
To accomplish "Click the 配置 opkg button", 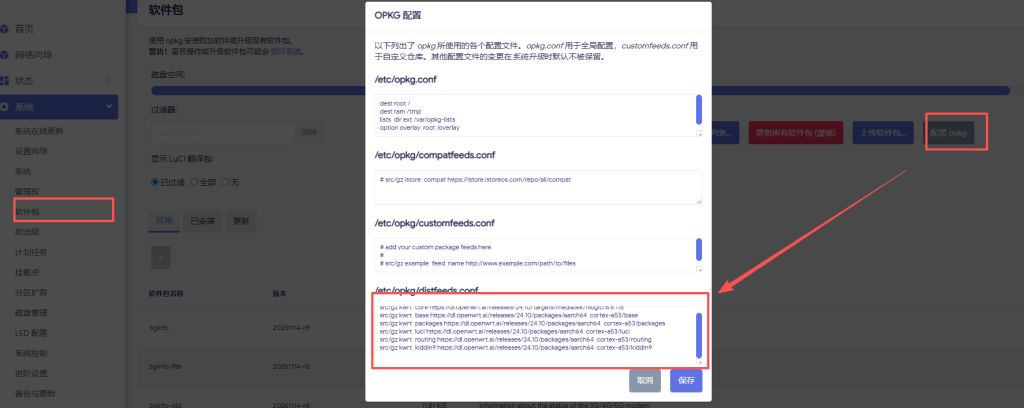I will (x=948, y=133).
